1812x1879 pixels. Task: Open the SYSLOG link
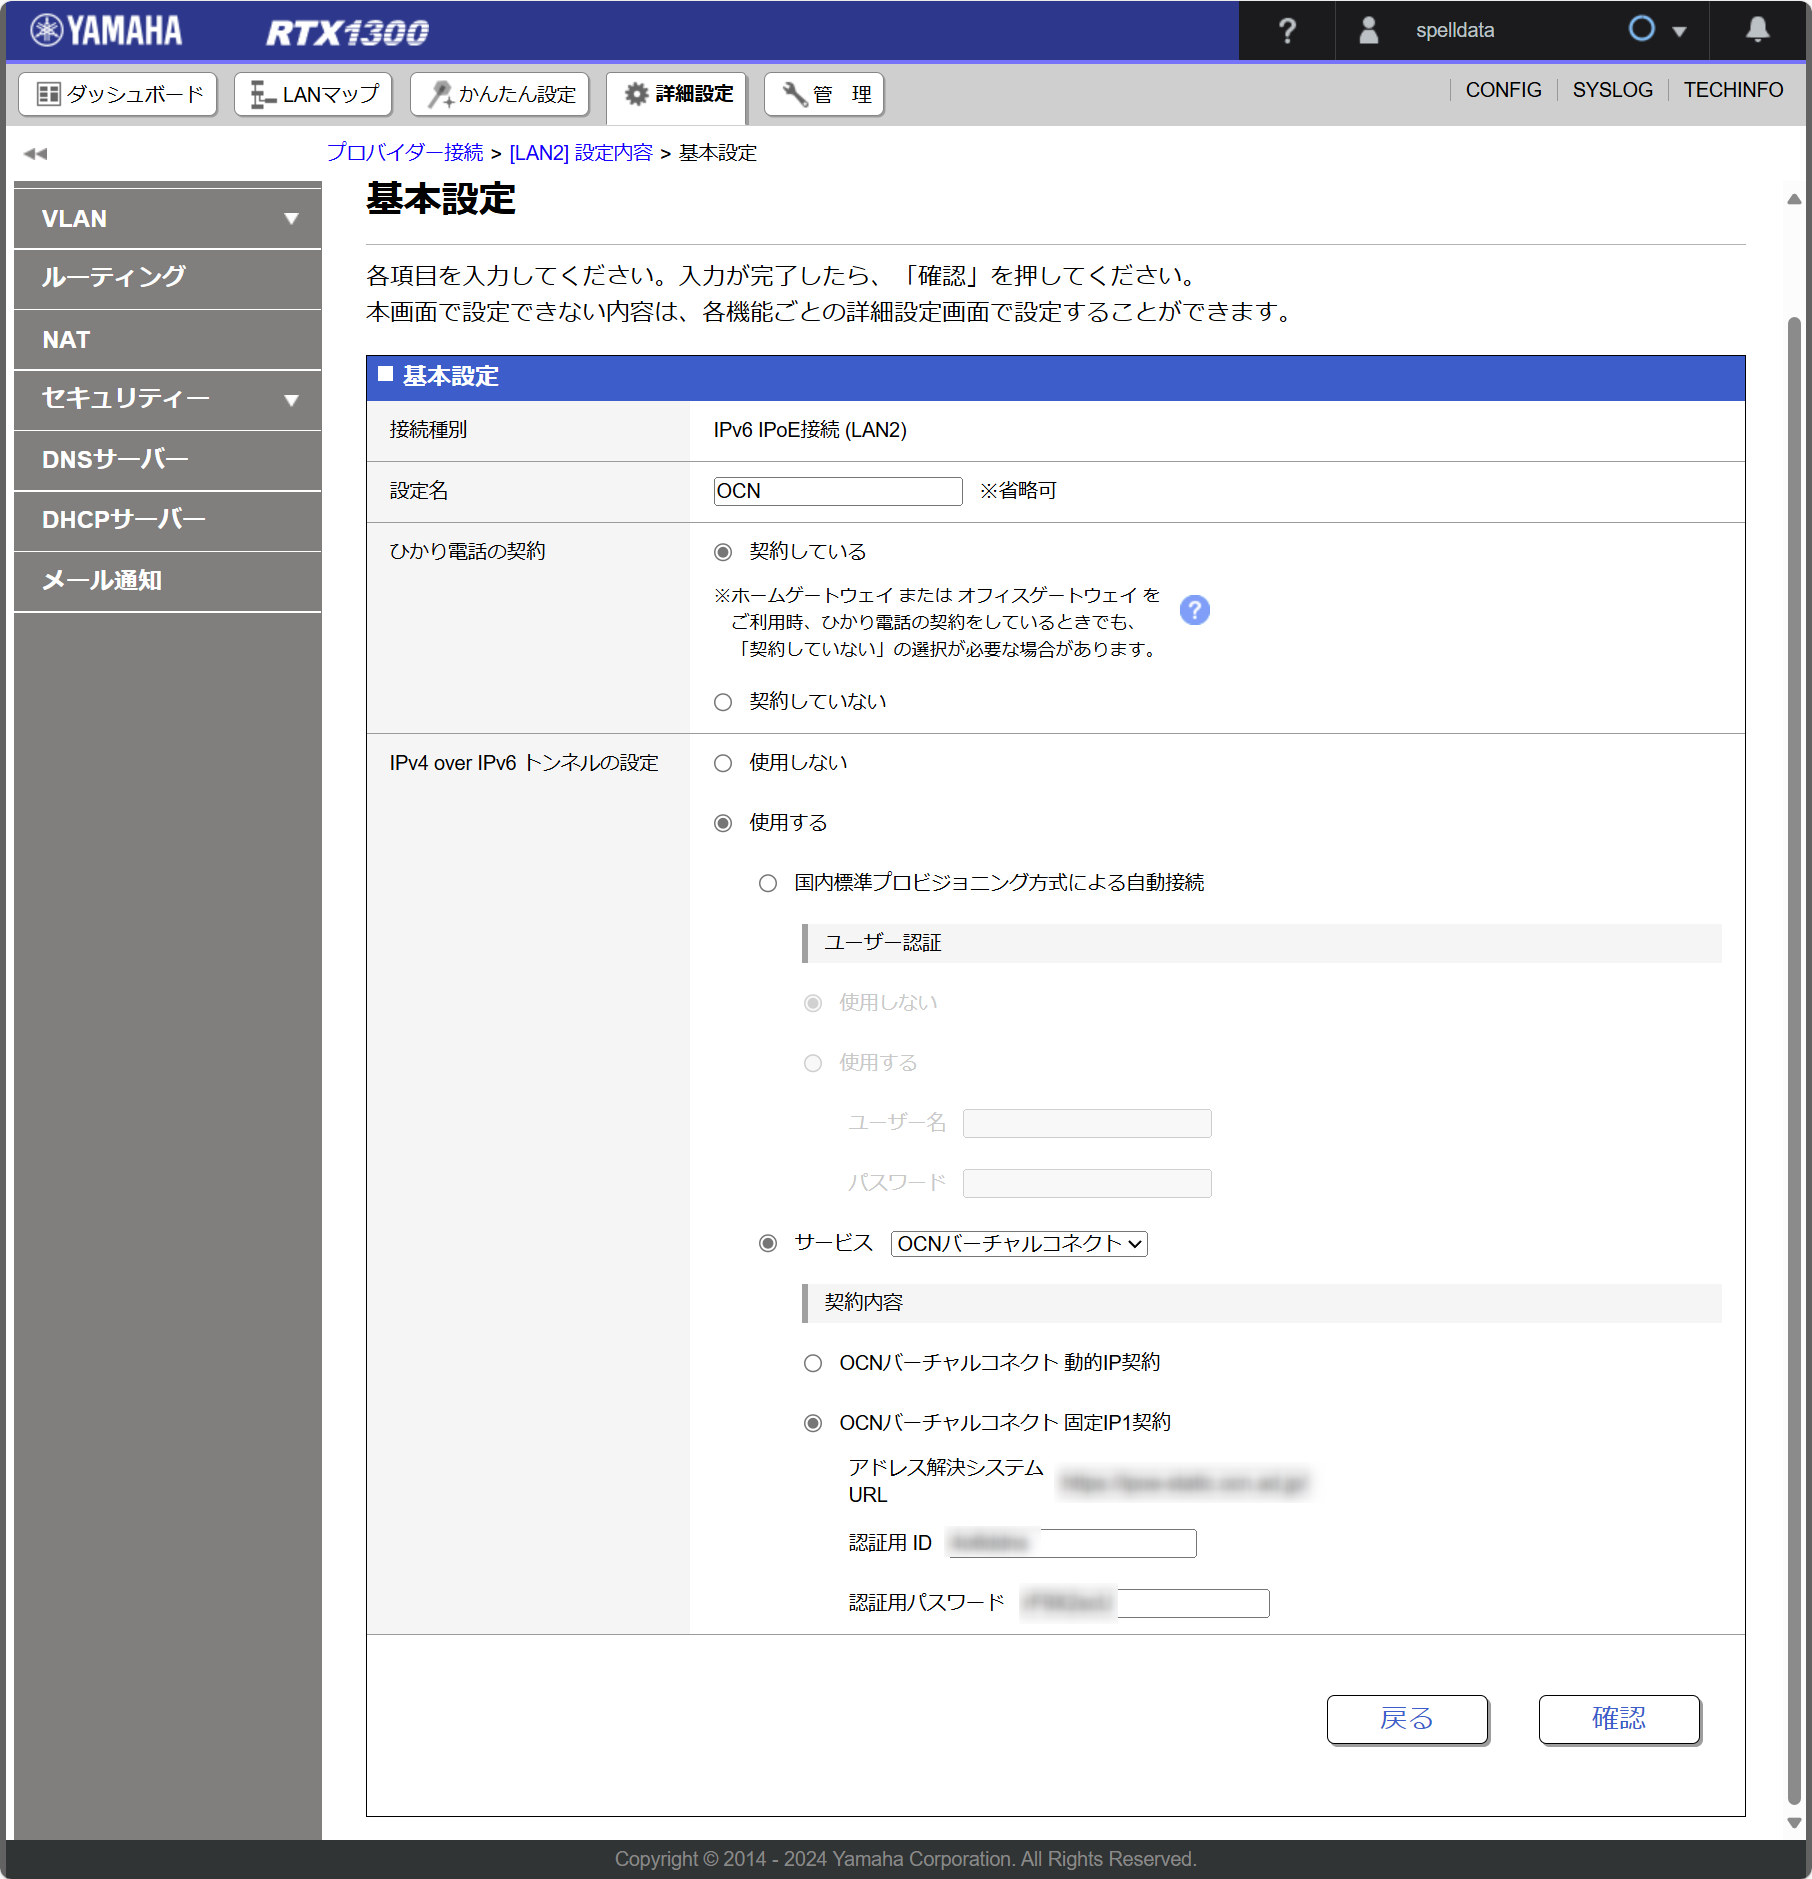1612,90
